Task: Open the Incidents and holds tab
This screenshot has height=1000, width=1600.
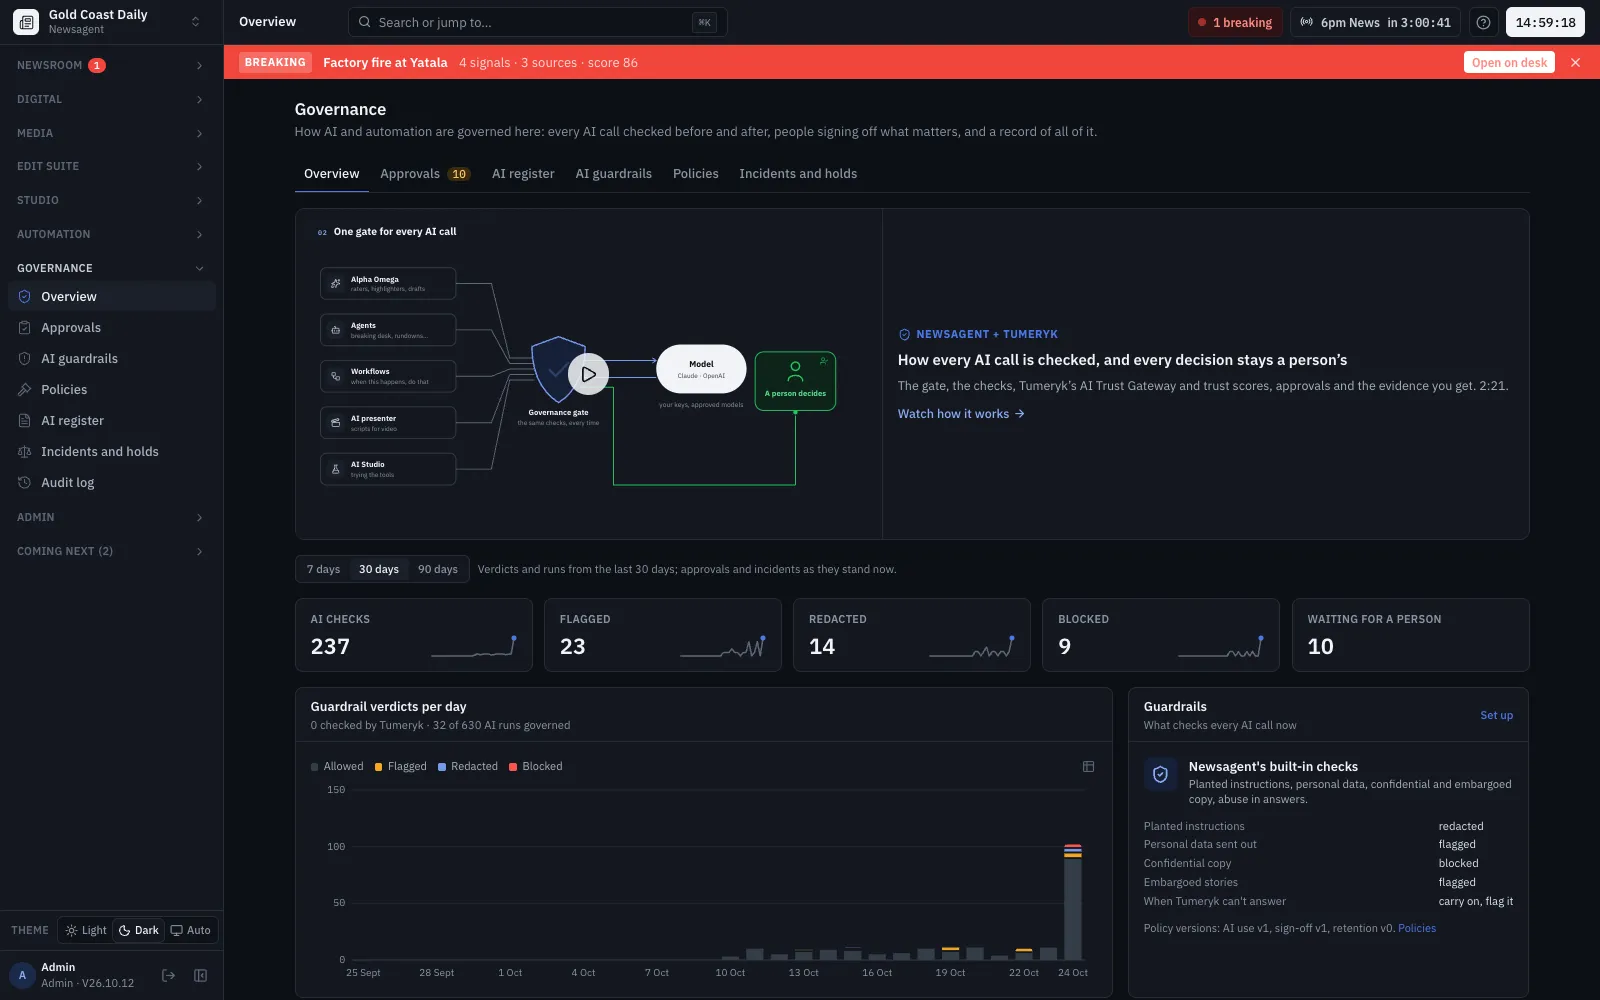Action: pyautogui.click(x=798, y=173)
